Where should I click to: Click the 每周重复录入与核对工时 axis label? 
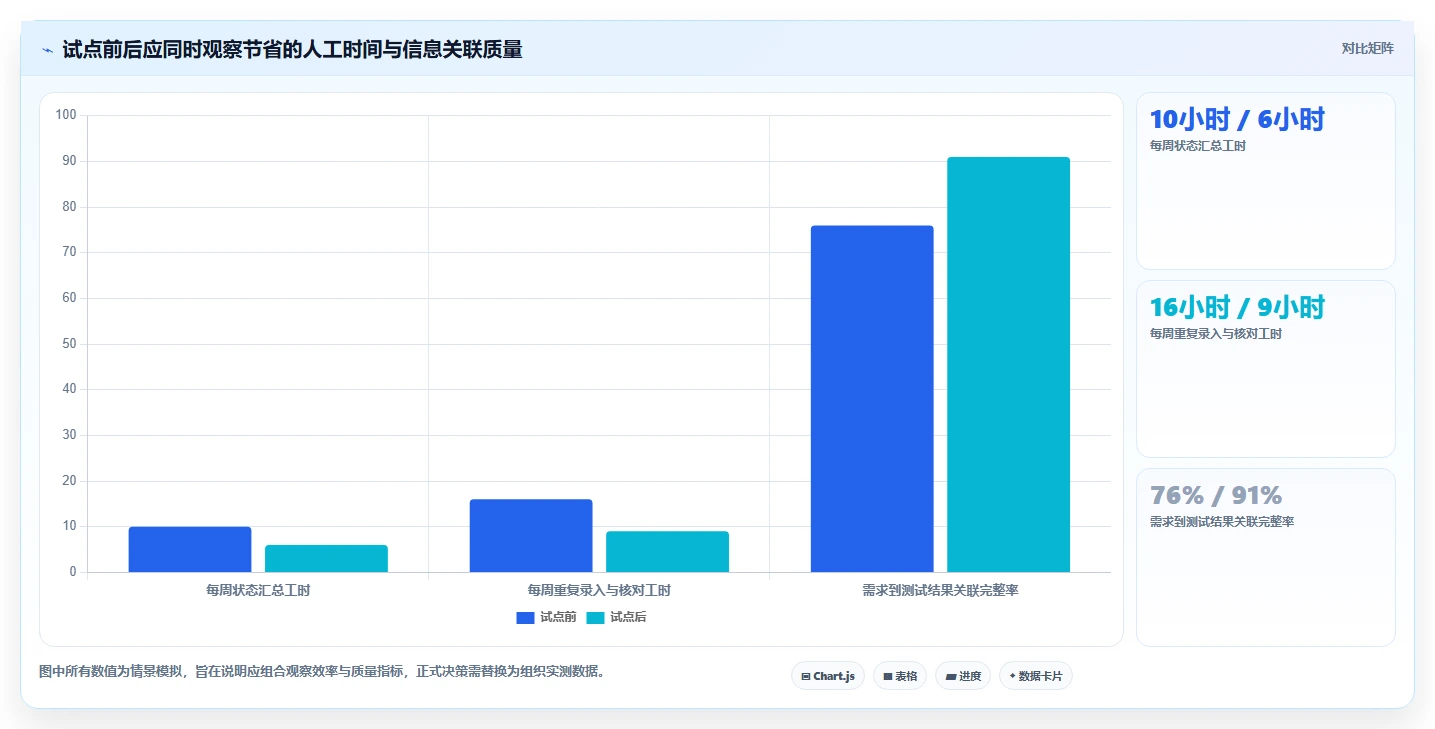599,591
